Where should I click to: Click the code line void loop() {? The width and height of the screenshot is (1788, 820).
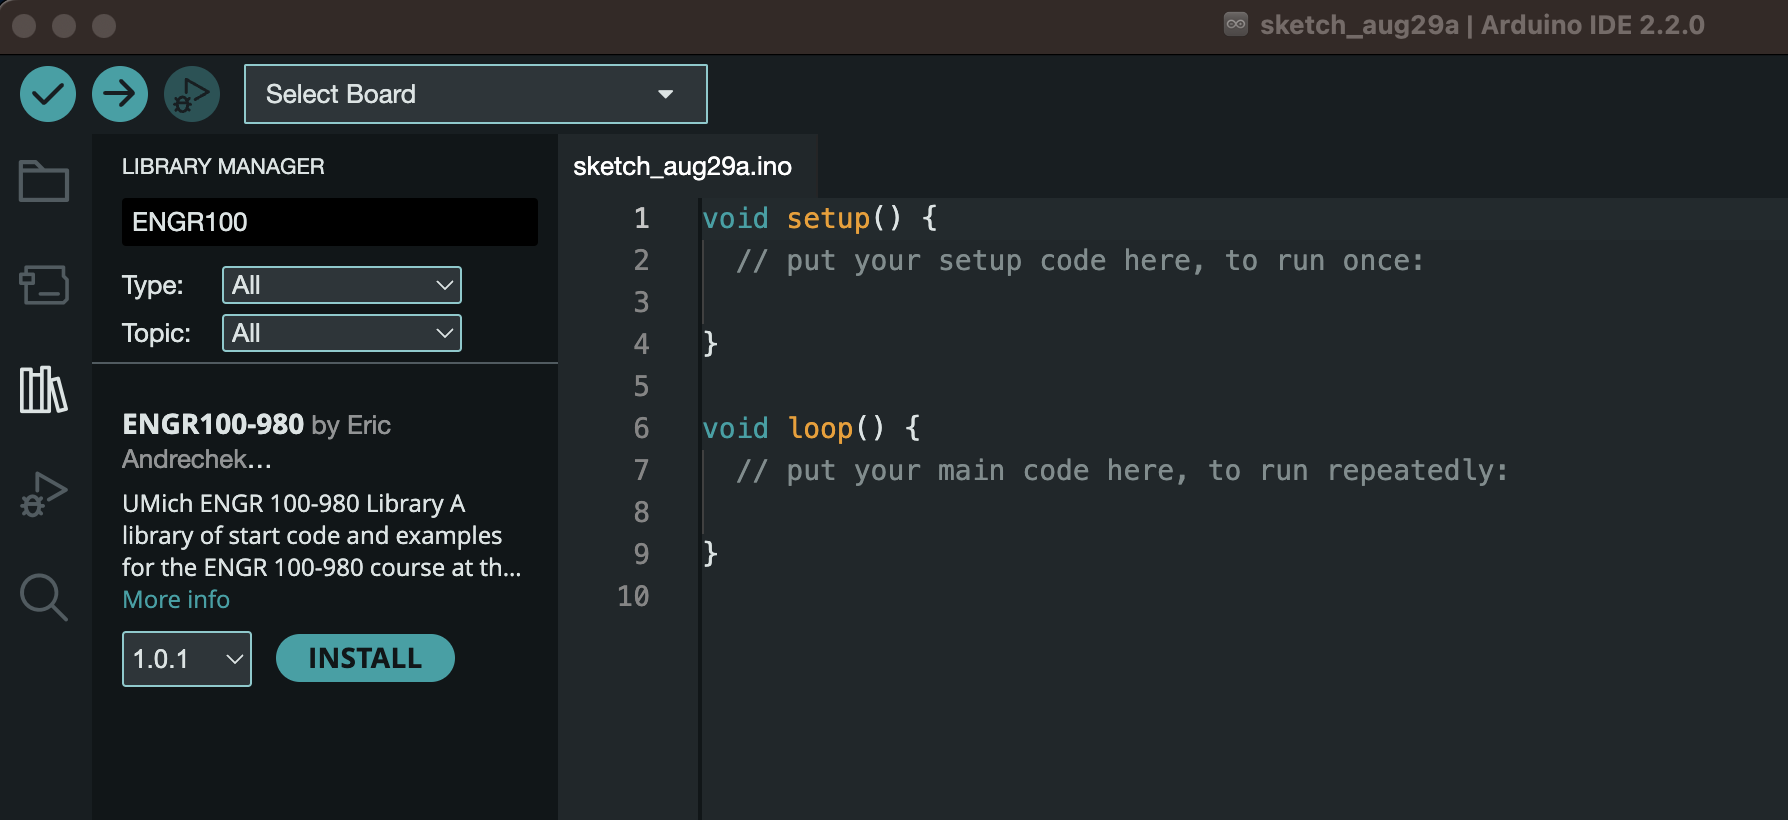811,428
